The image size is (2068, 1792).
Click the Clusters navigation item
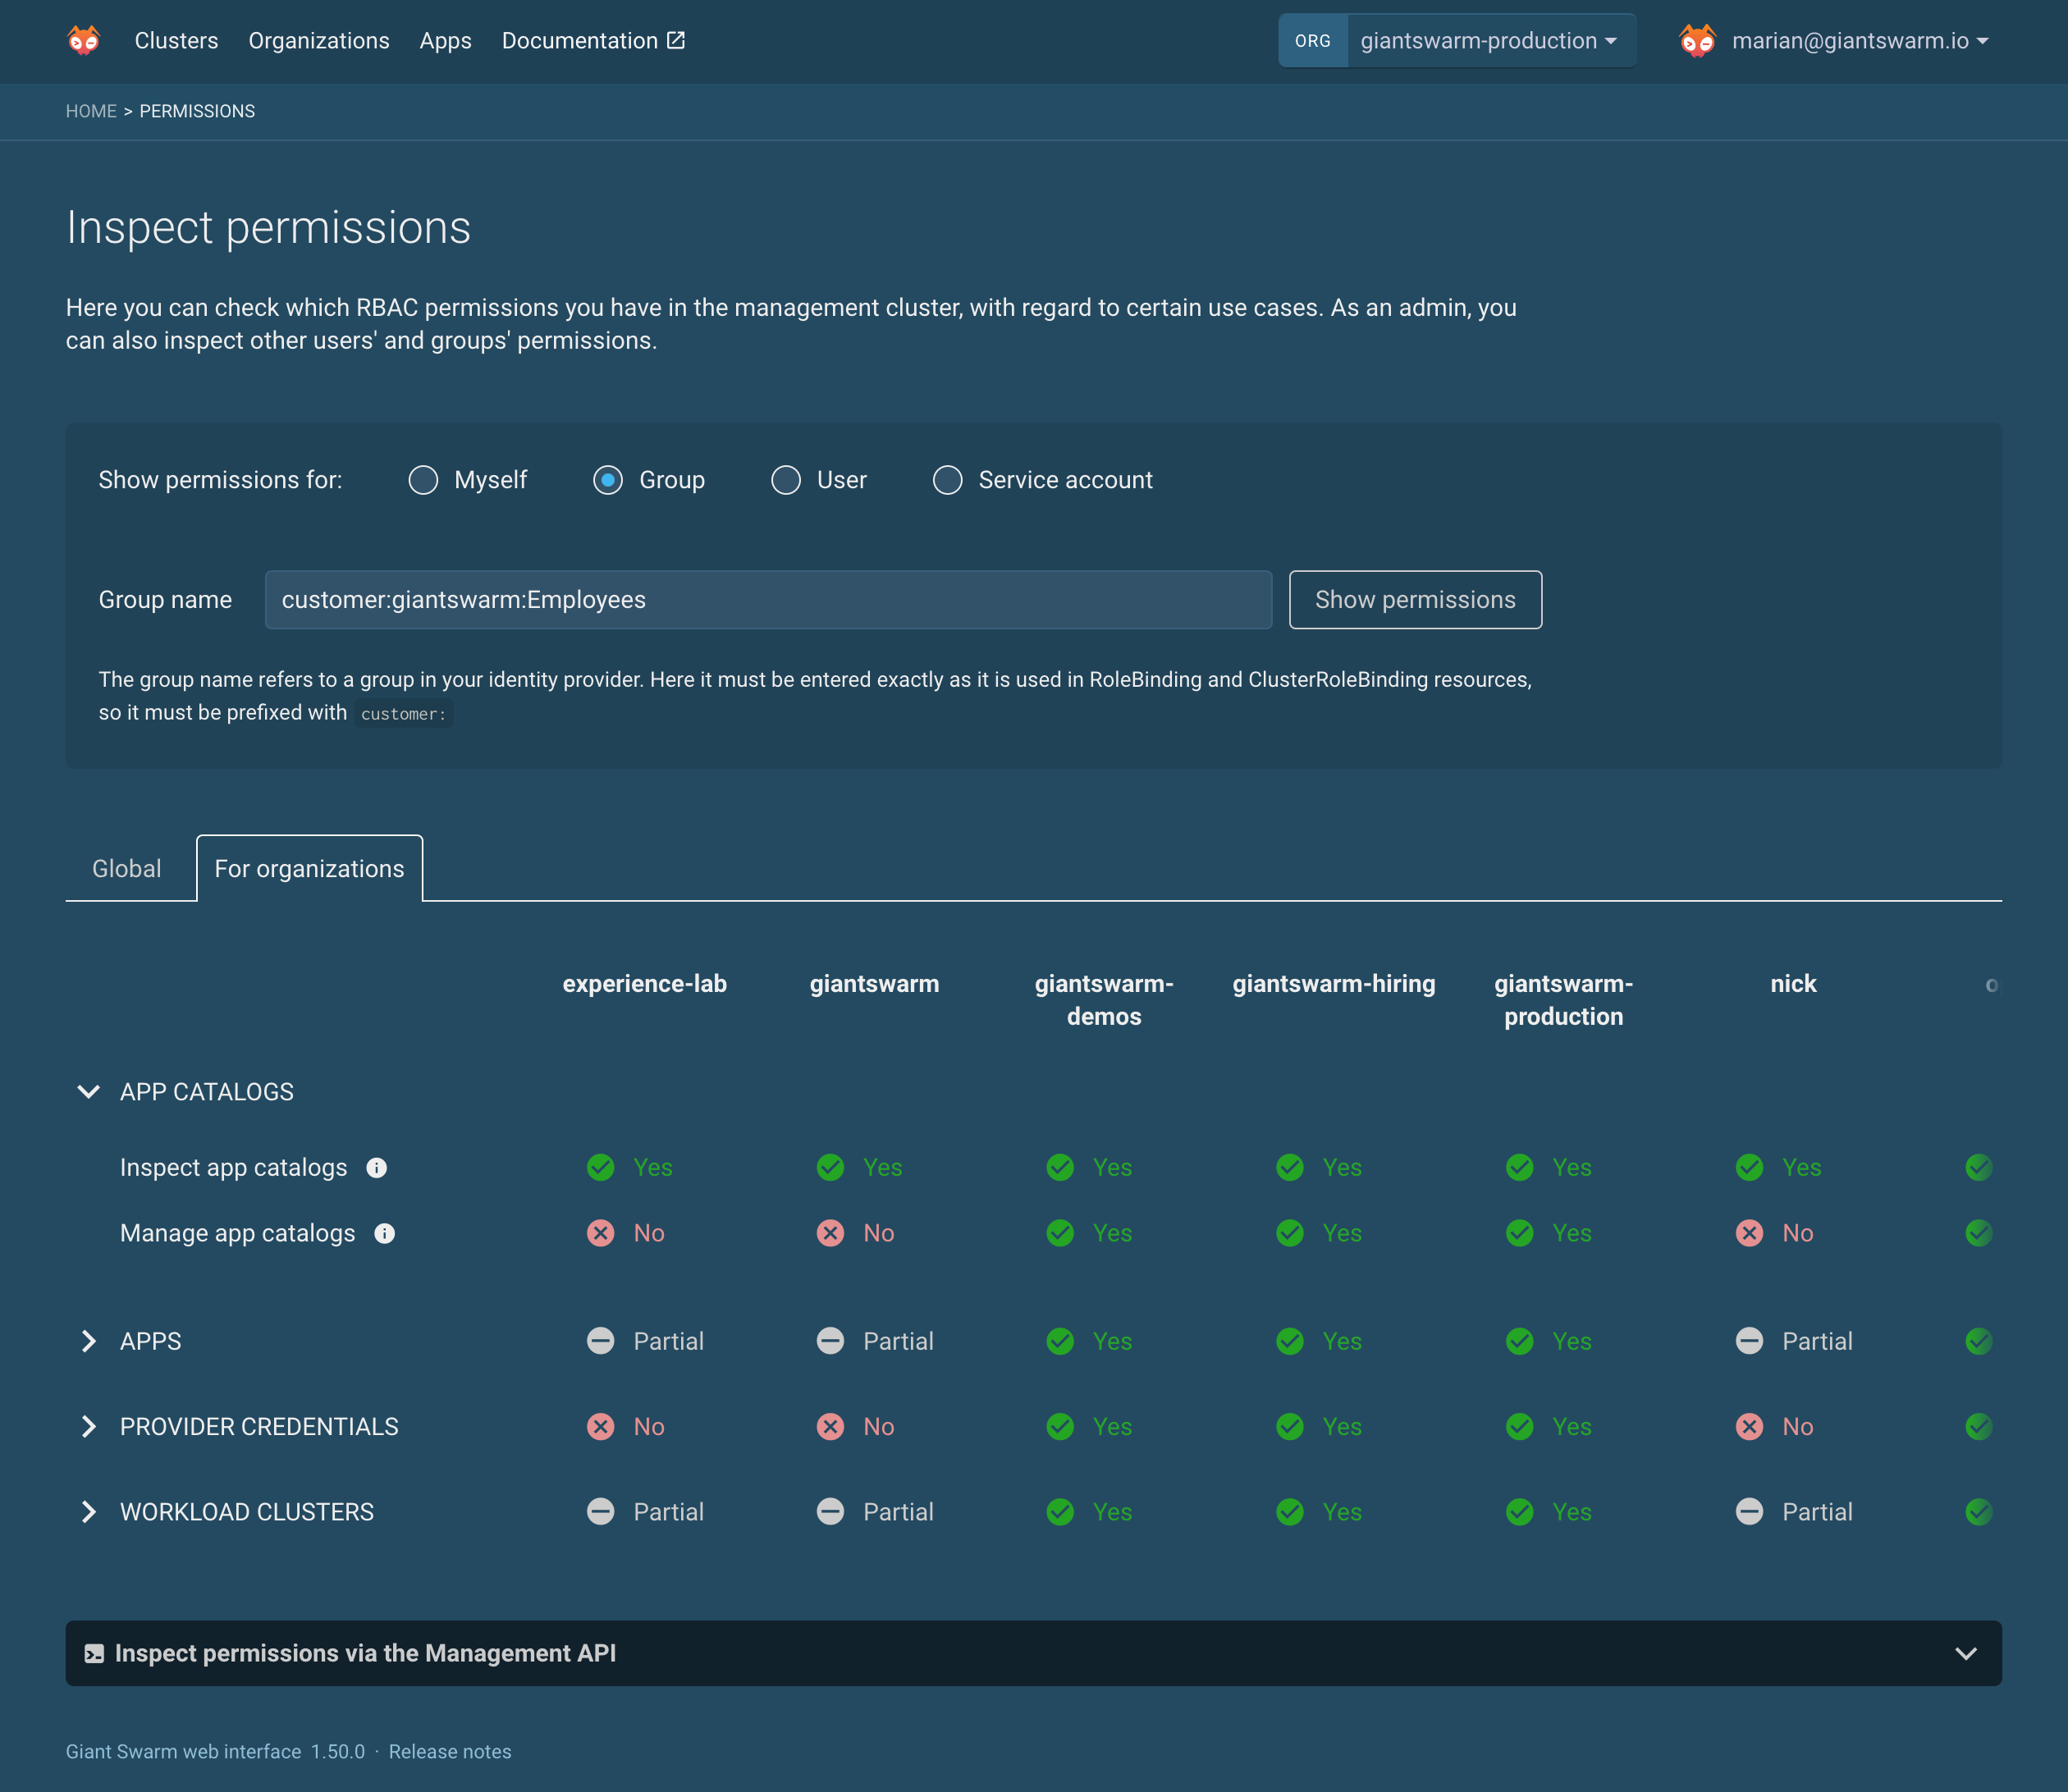(x=176, y=39)
